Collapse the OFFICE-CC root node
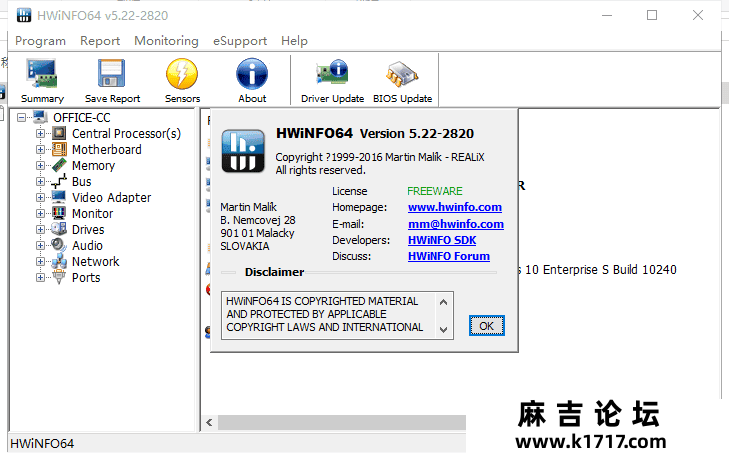729x460 pixels. (21, 118)
